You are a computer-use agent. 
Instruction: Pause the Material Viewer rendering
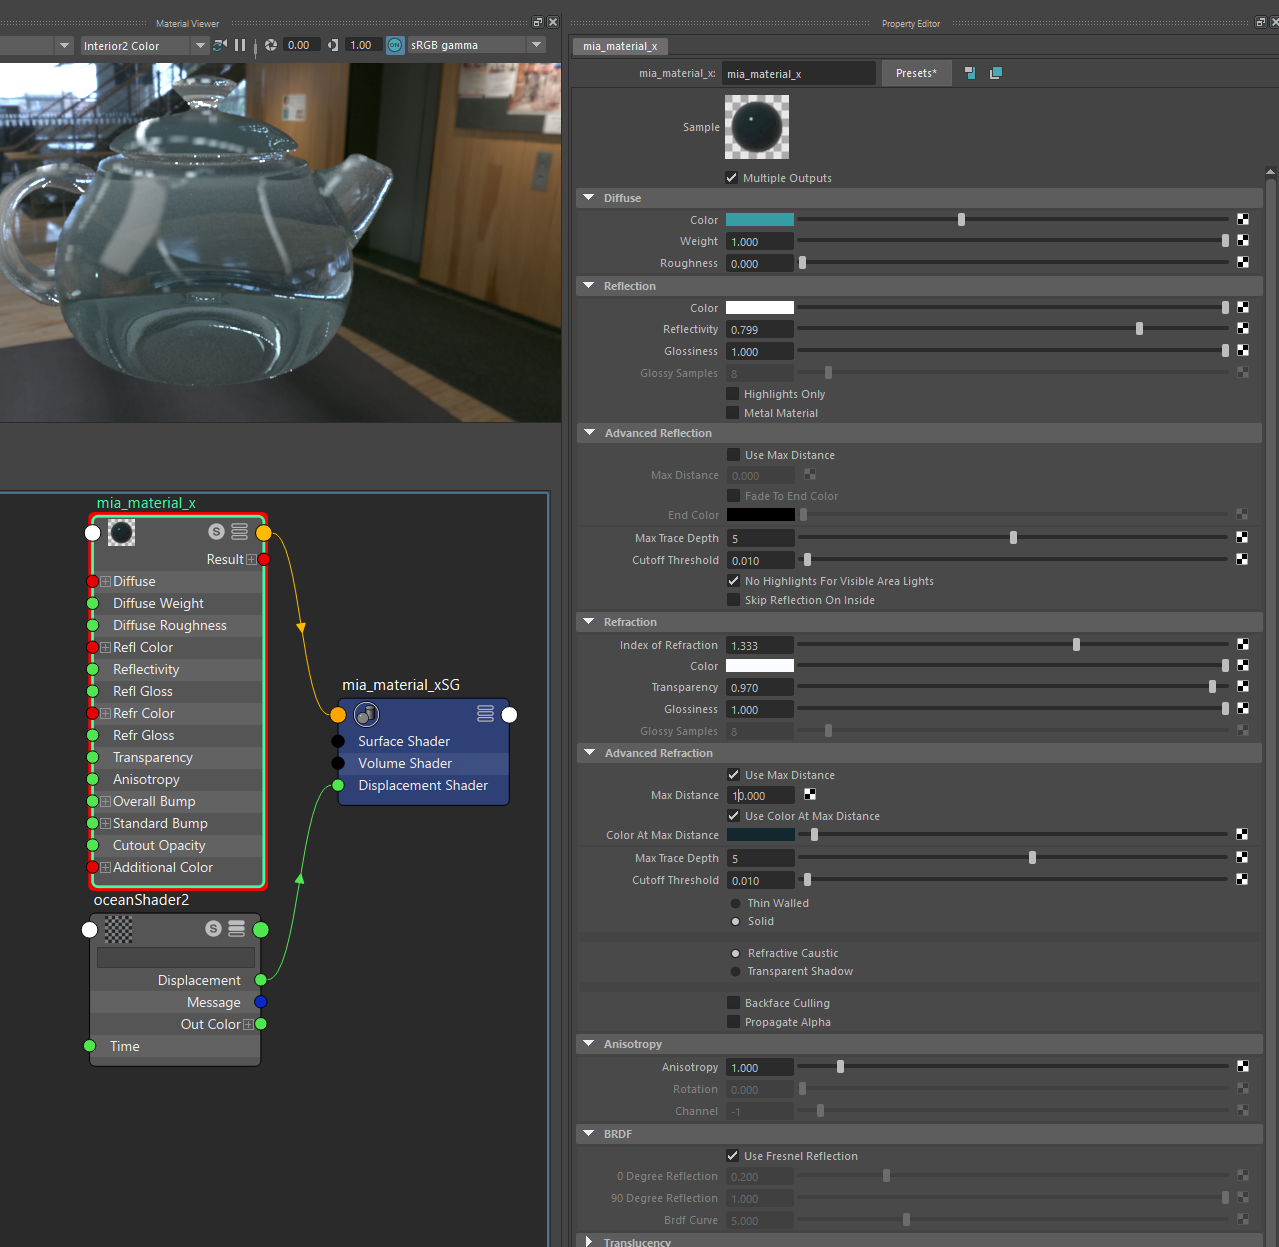[x=239, y=44]
